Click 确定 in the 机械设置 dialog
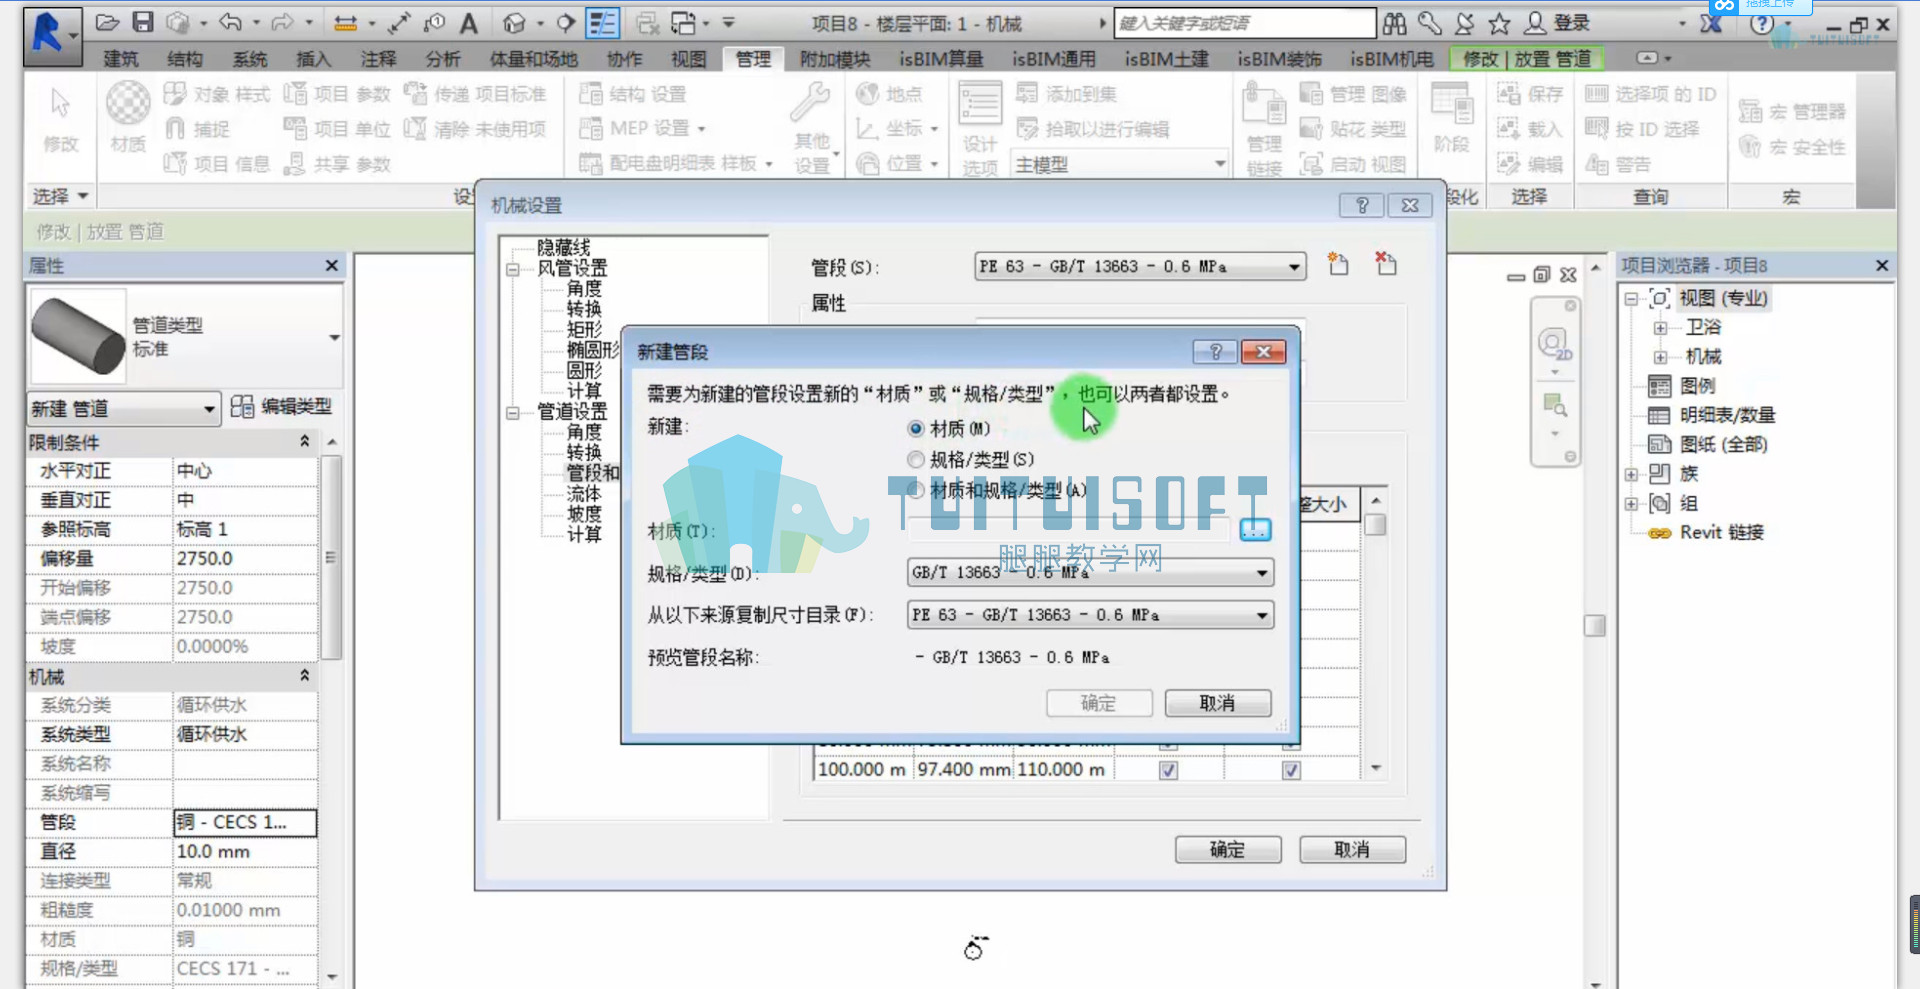Image resolution: width=1920 pixels, height=989 pixels. coord(1228,850)
